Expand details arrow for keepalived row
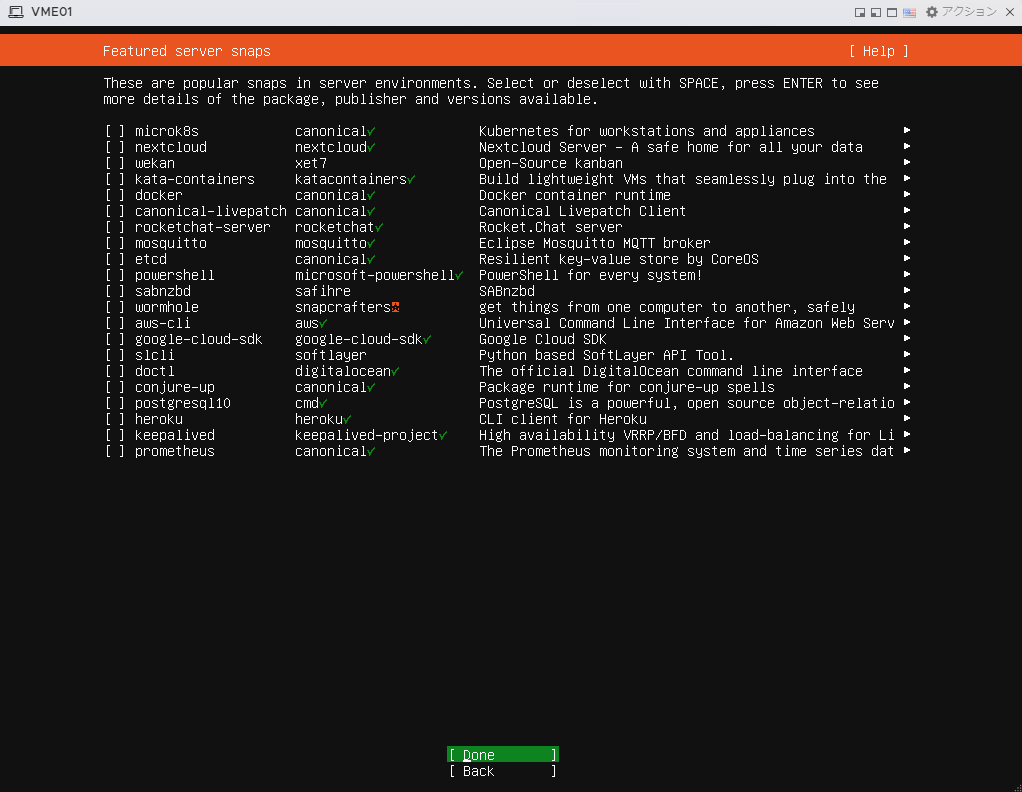This screenshot has height=792, width=1022. (907, 434)
